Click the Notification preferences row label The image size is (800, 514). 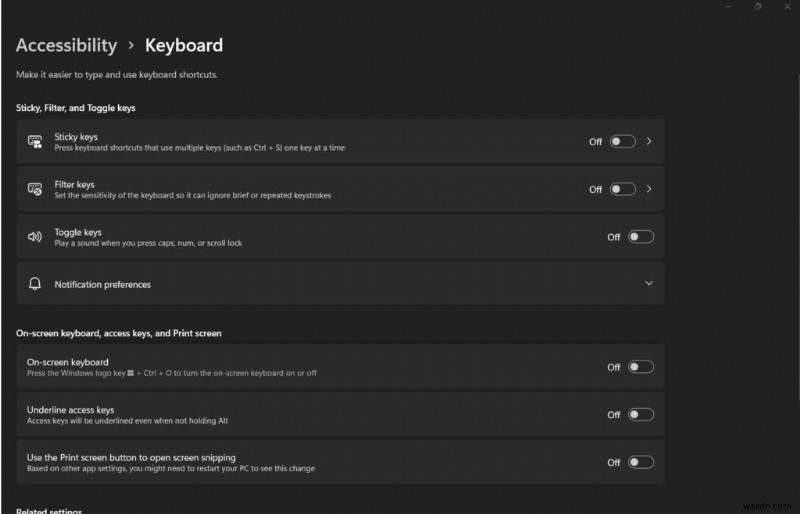102,284
